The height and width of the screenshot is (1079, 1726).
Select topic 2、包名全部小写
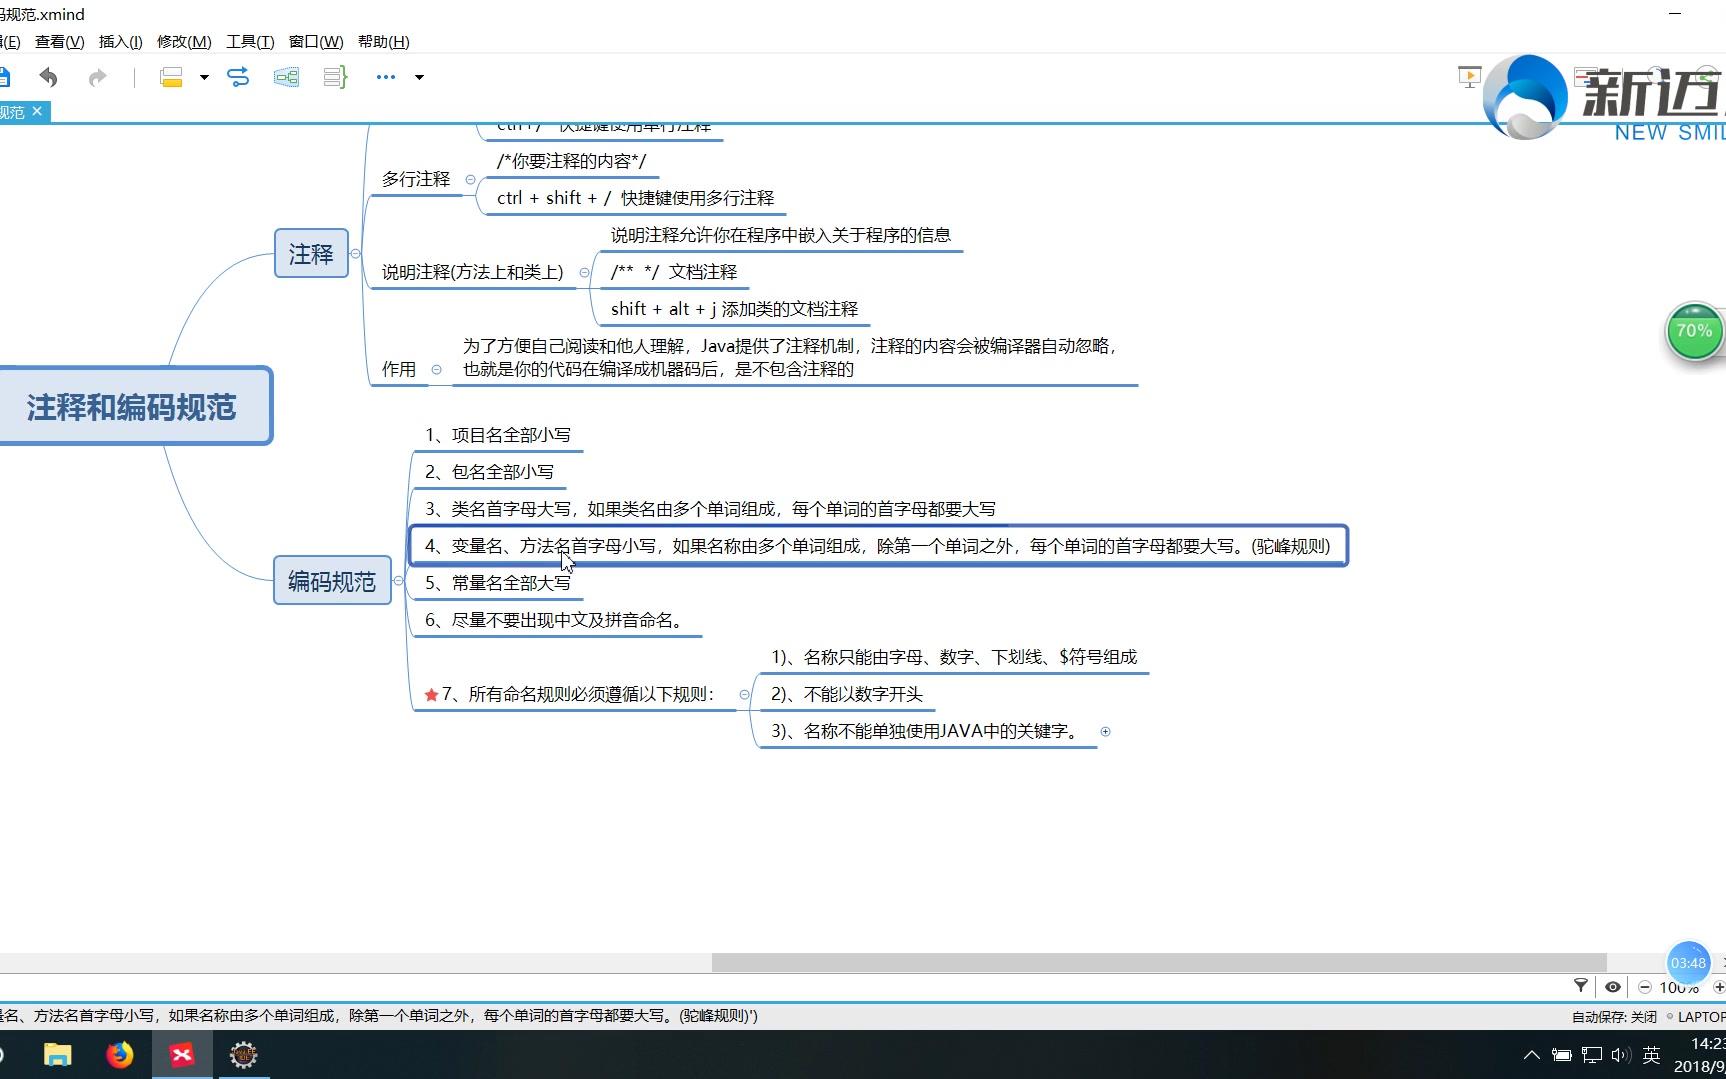click(489, 472)
